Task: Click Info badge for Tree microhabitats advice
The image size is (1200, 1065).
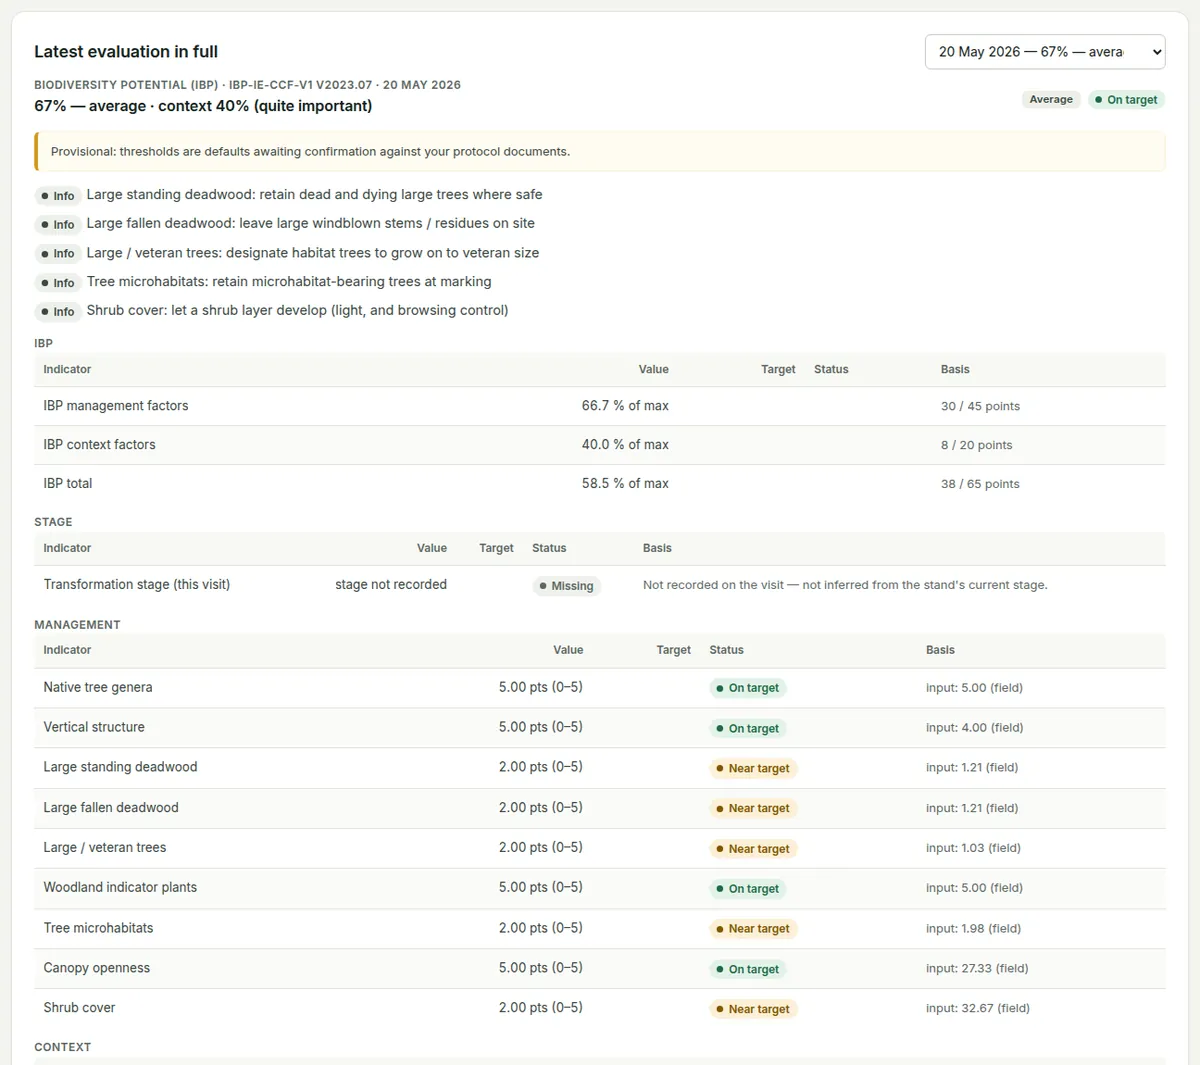Action: coord(58,283)
